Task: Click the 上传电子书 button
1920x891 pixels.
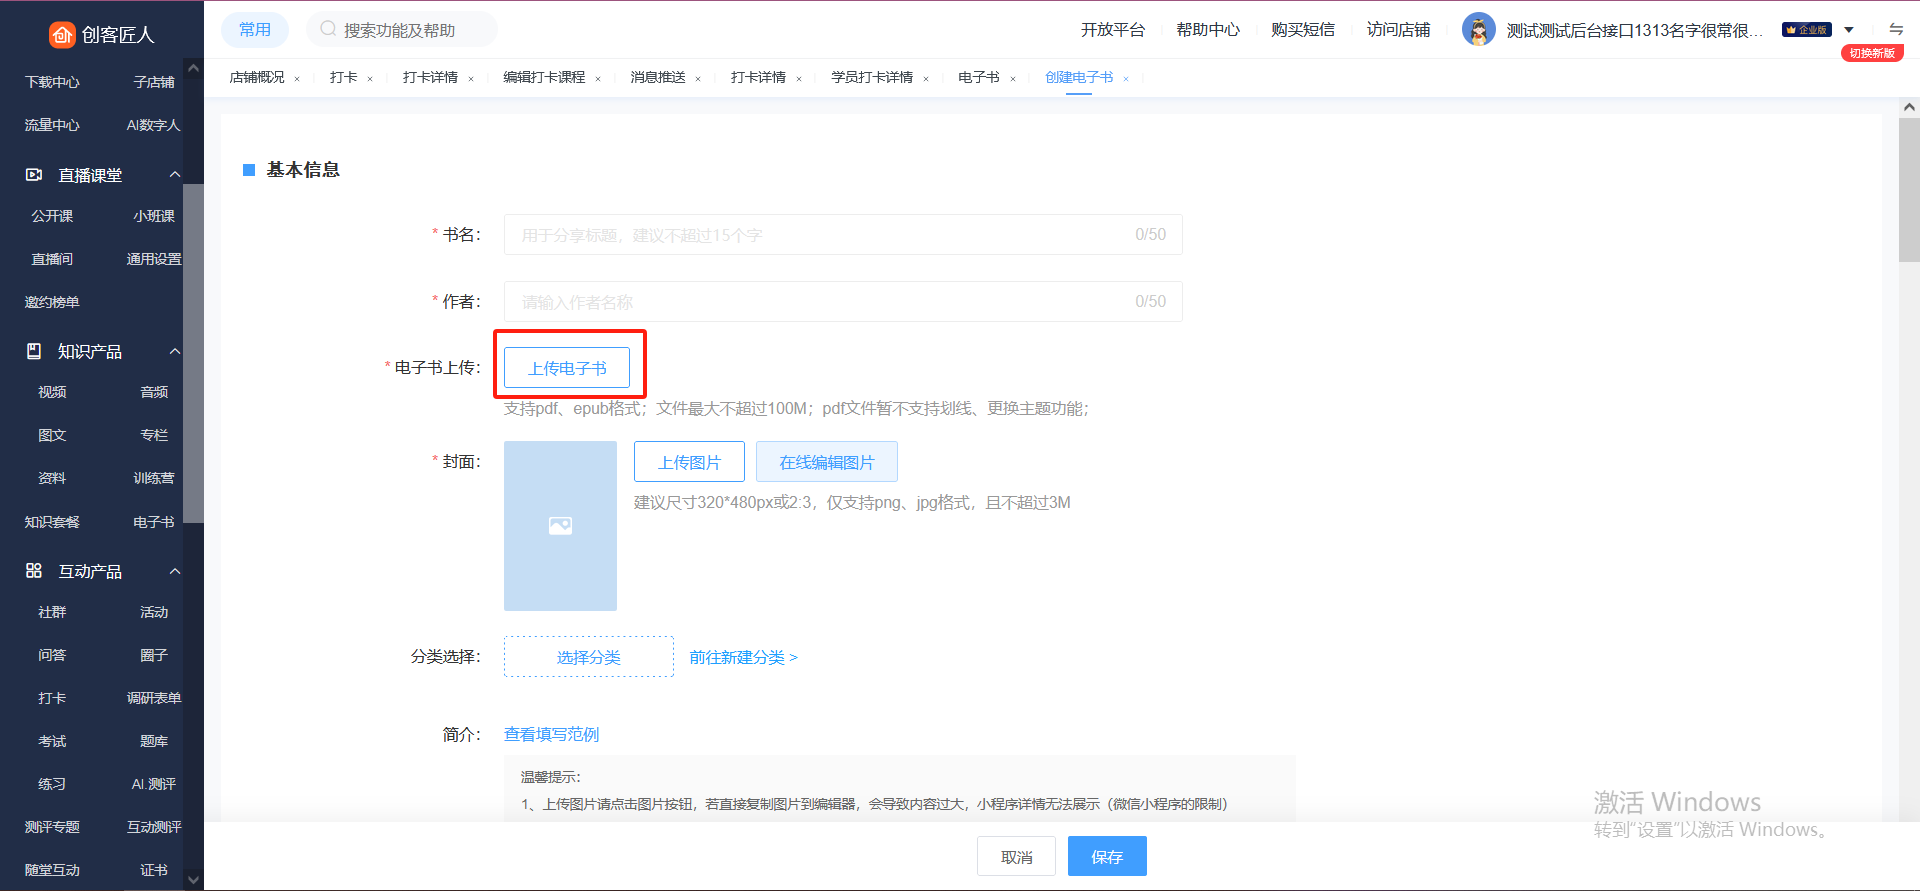Action: pos(567,368)
